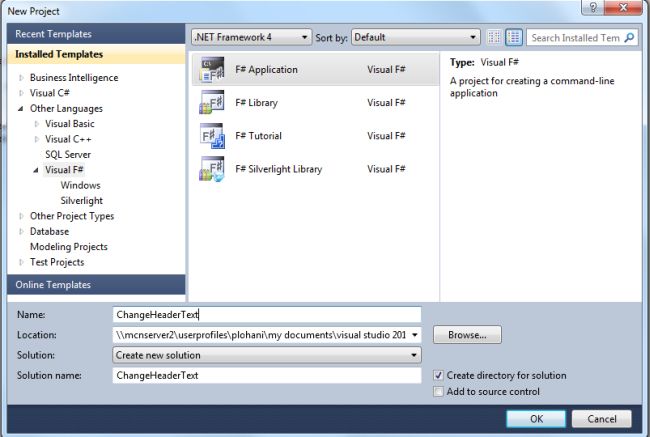Select the F# Application template icon

click(212, 69)
